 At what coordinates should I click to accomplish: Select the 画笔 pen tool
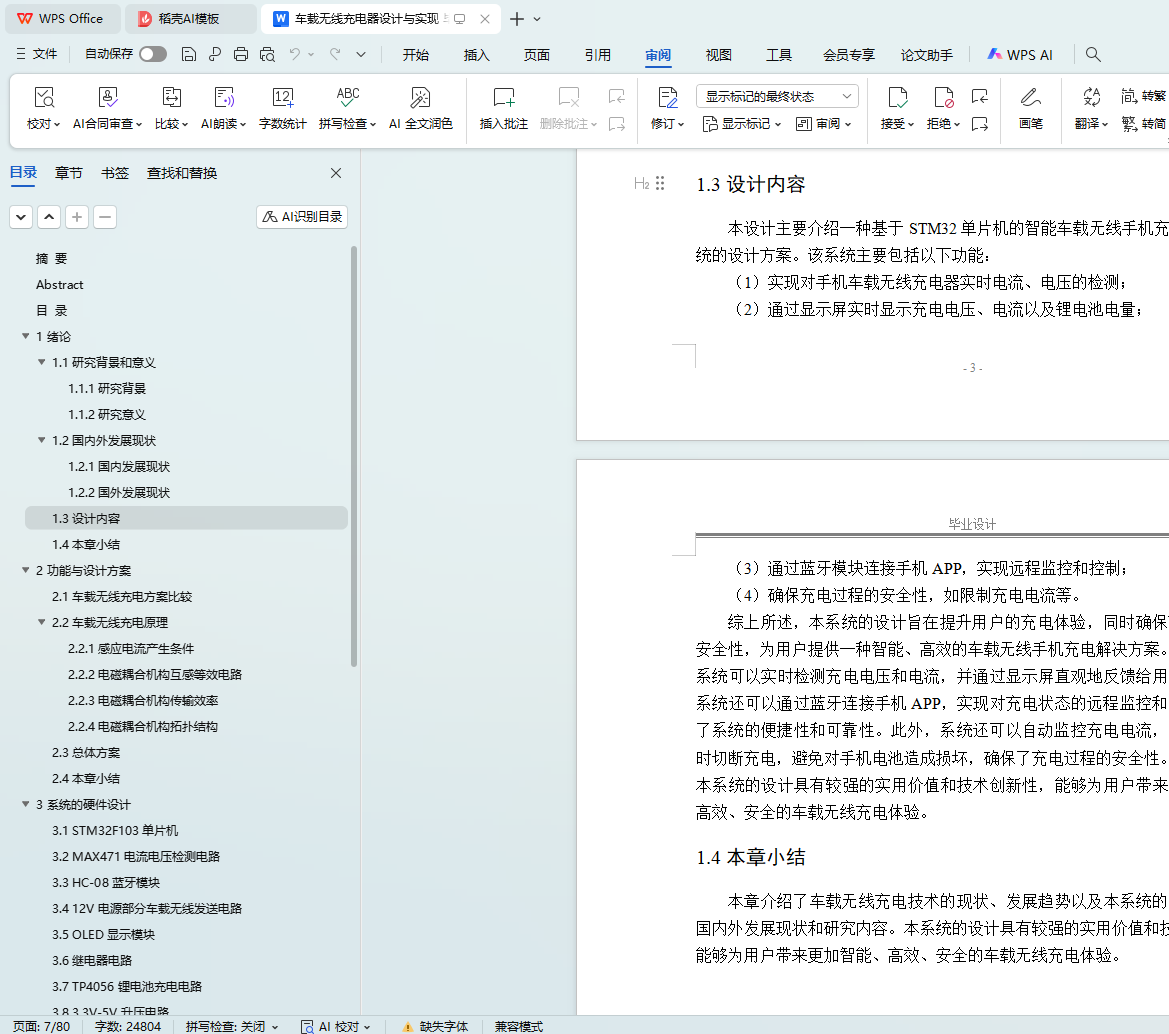[x=1030, y=98]
